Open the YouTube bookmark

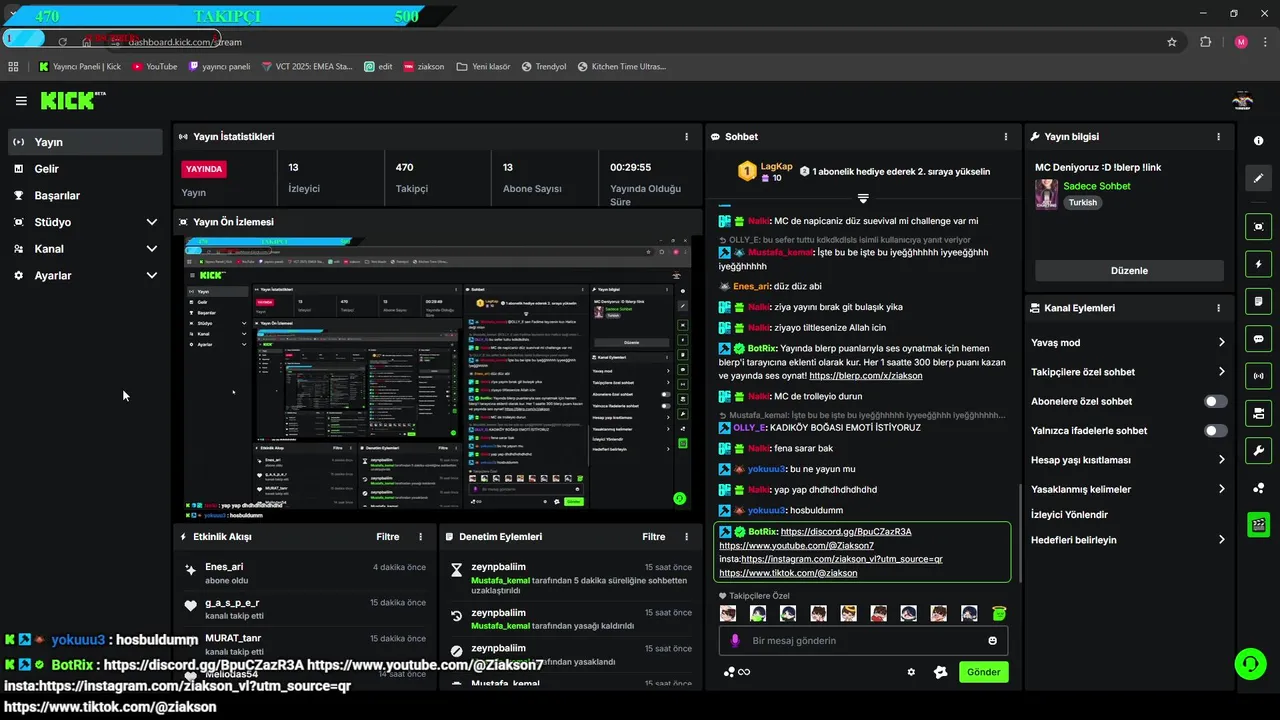[x=153, y=67]
